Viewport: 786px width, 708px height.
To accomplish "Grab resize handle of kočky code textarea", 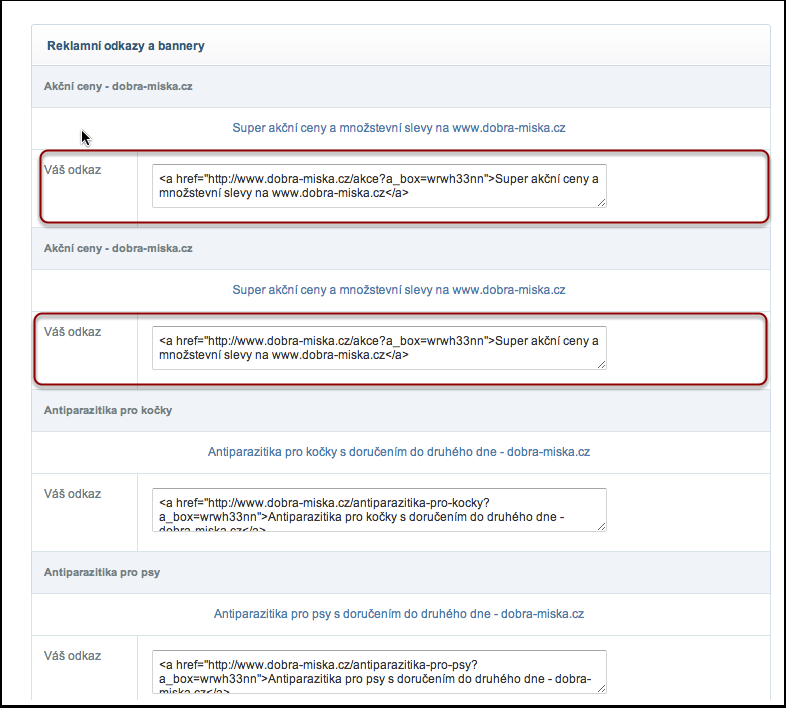I will click(x=602, y=526).
